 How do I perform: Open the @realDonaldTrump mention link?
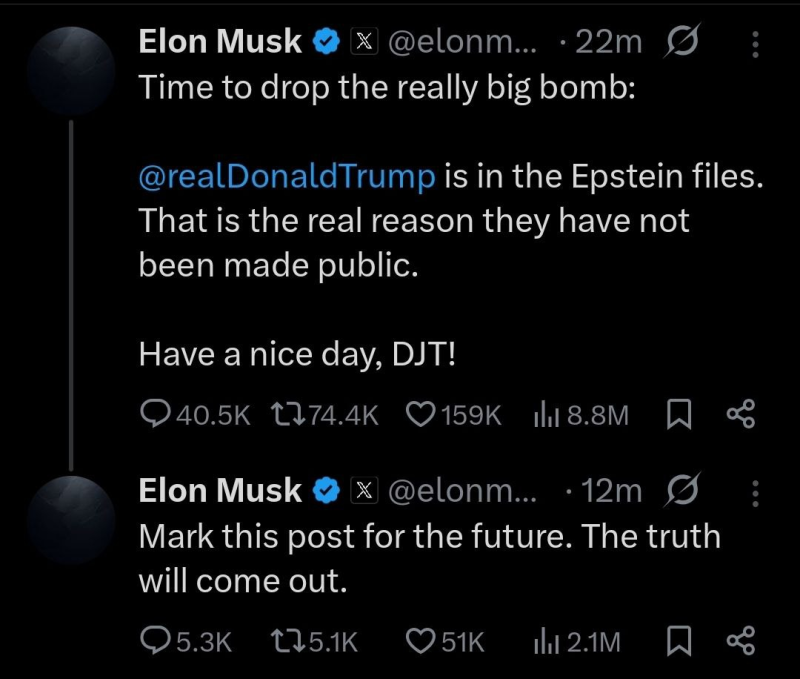click(x=287, y=177)
